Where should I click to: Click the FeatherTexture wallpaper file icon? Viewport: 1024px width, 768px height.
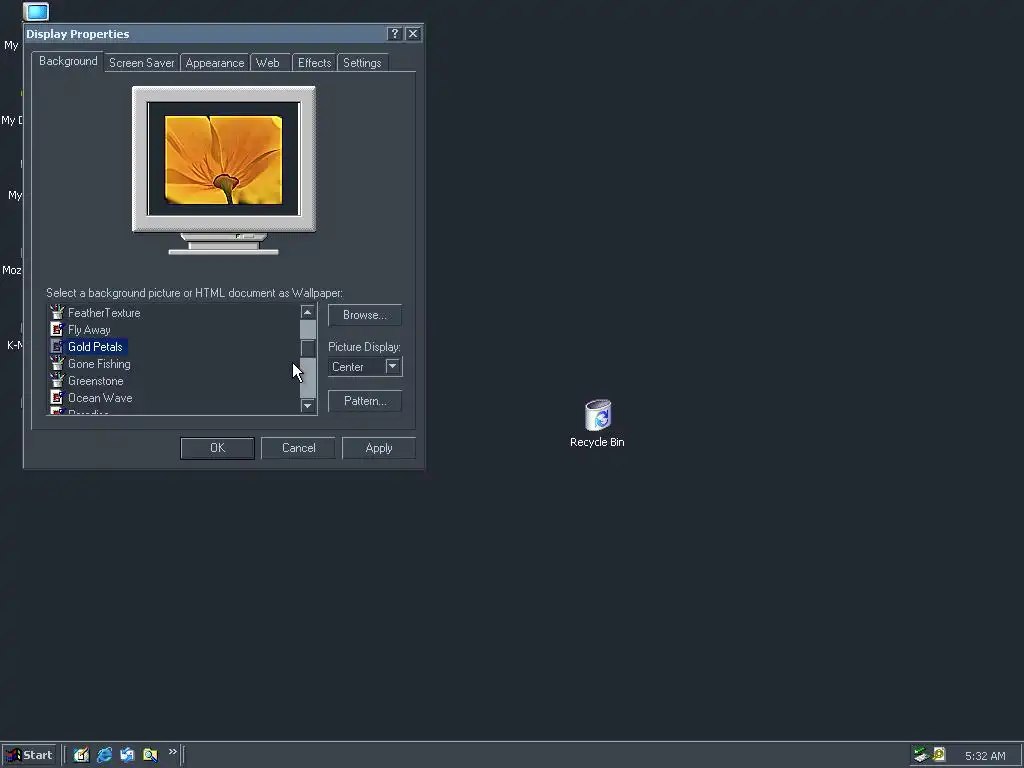tap(57, 312)
